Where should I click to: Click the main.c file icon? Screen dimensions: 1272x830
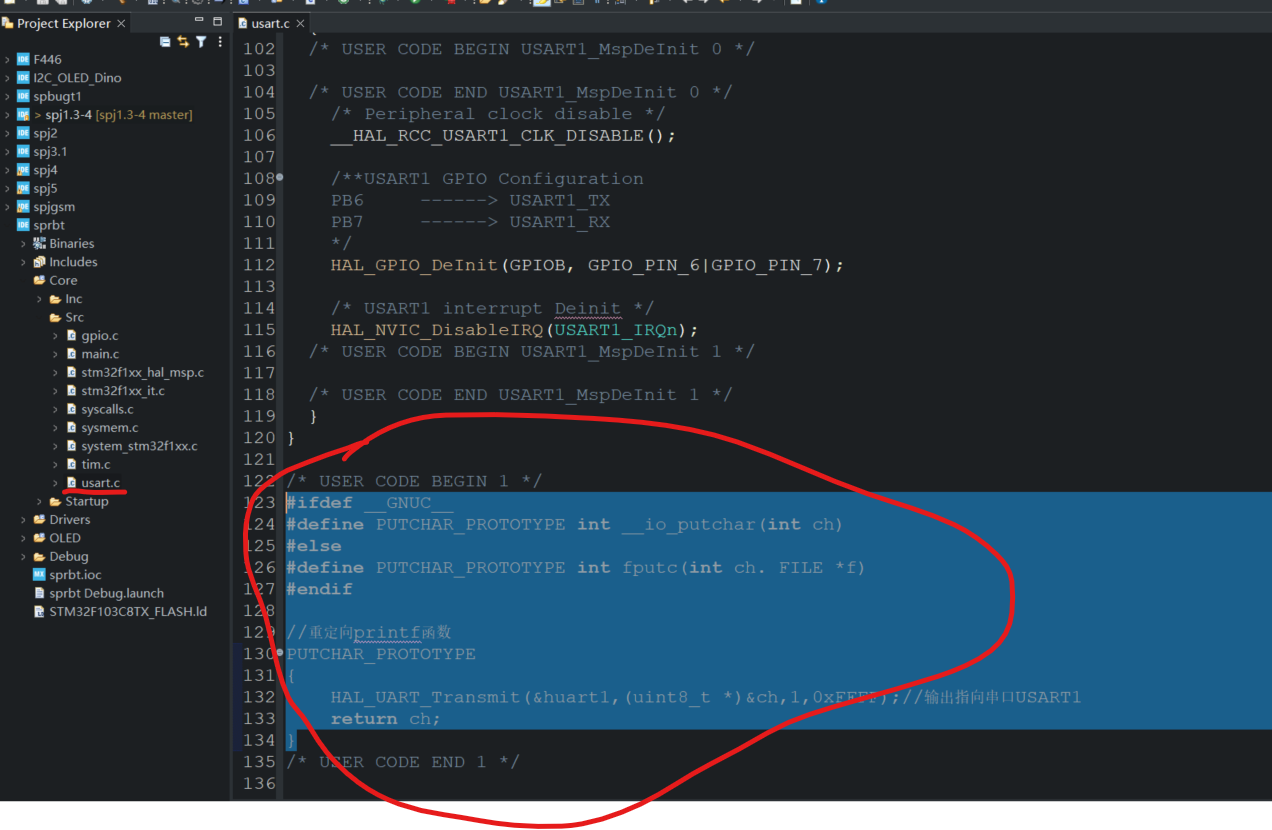pyautogui.click(x=71, y=354)
